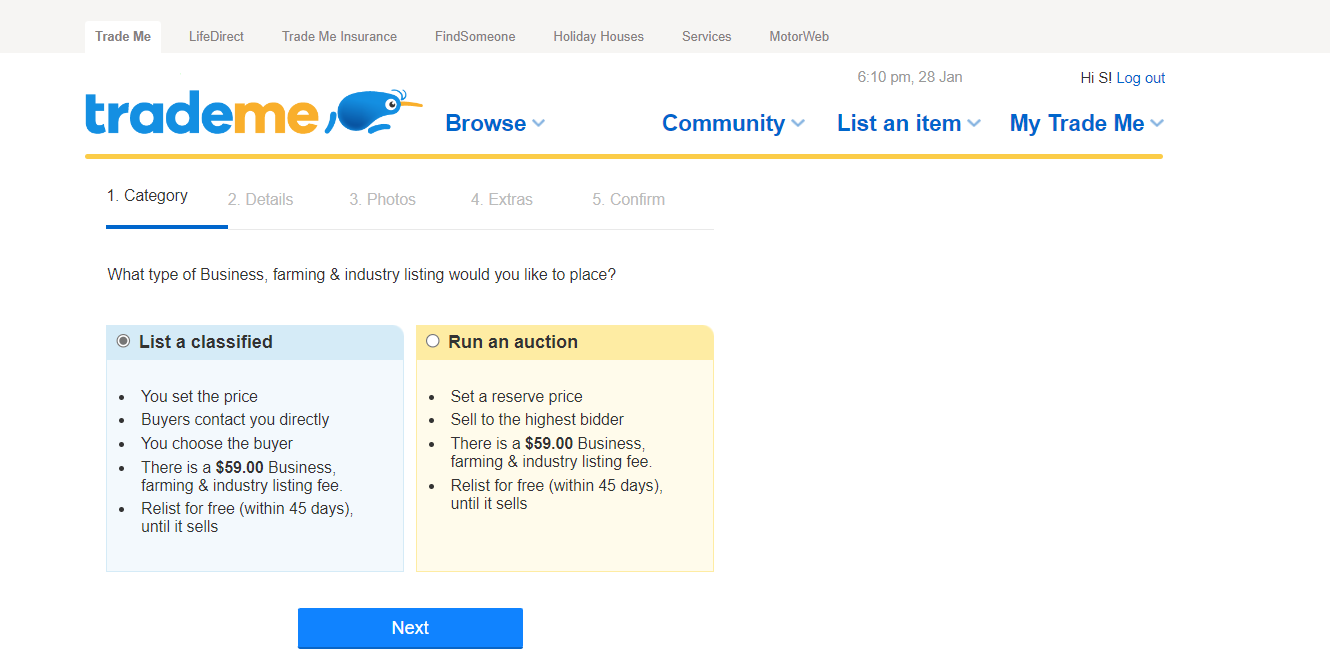Go to the FindSomeone tab

point(475,37)
